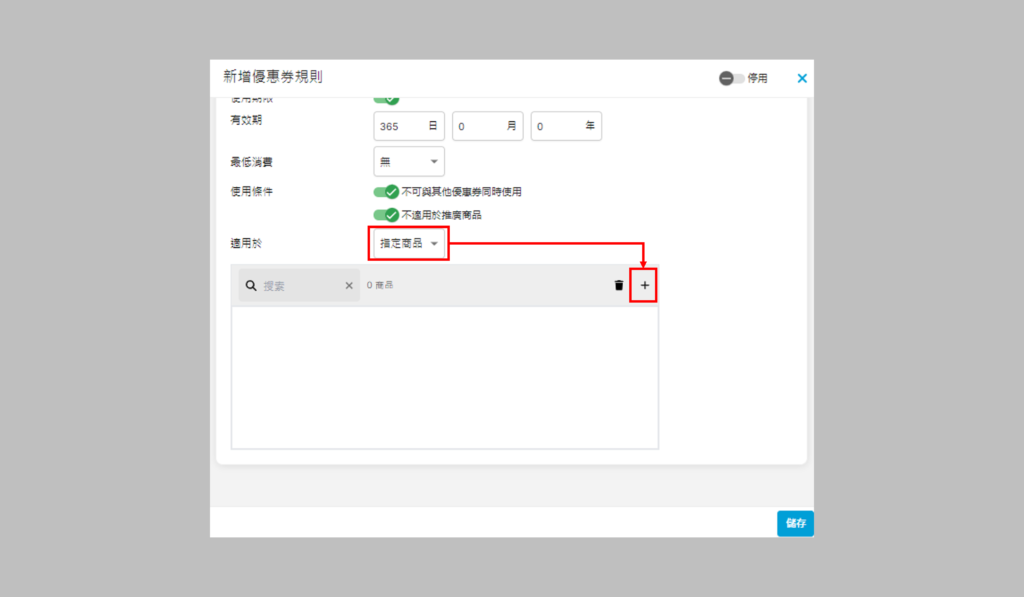Close the 新增優惠券規則 dialog with the blue X

coord(802,78)
